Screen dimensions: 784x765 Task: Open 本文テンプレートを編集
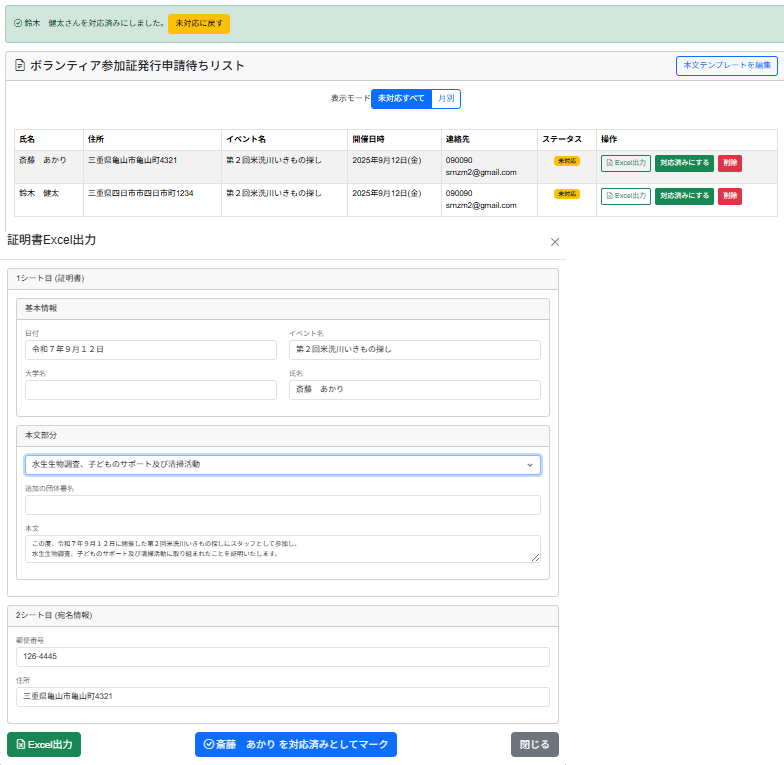(726, 66)
